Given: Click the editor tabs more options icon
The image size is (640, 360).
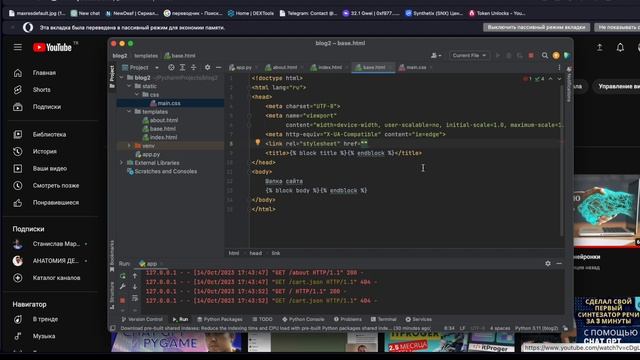Looking at the screenshot, I should (559, 68).
